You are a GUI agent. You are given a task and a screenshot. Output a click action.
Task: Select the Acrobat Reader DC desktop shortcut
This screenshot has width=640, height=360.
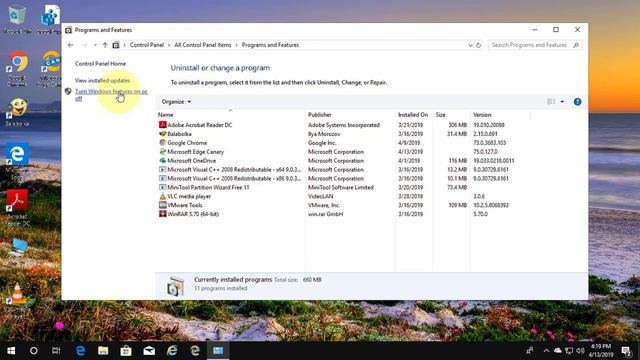[17, 208]
